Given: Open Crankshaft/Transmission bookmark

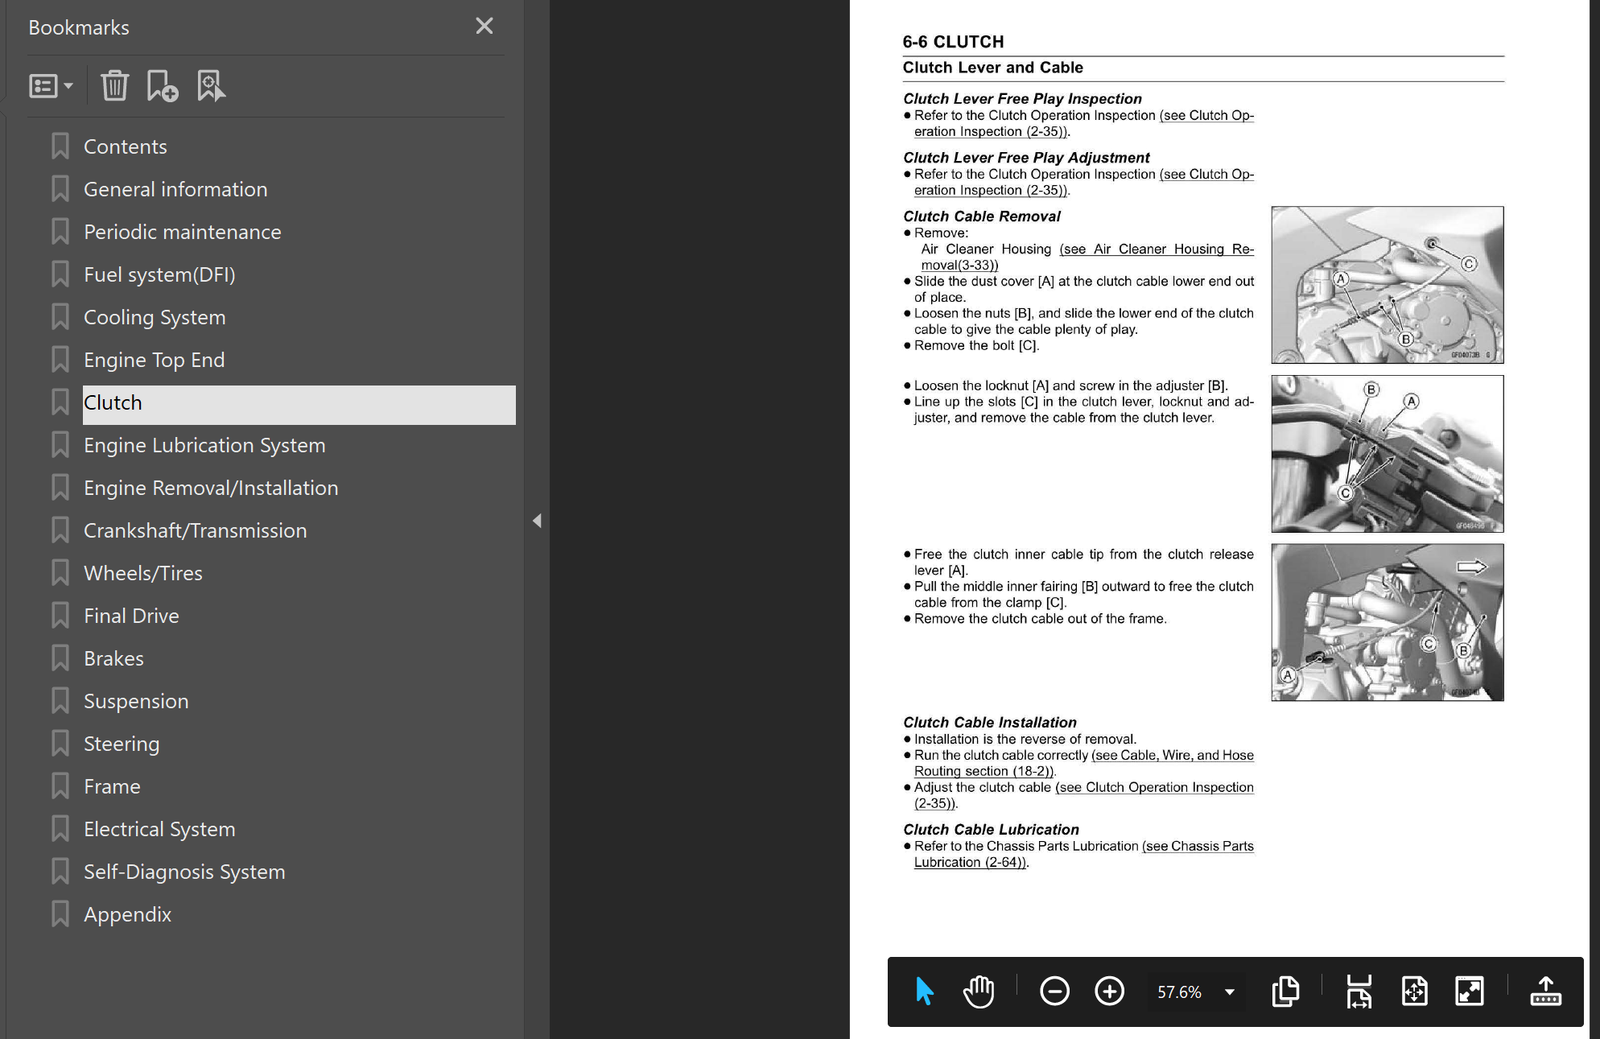Looking at the screenshot, I should tap(195, 531).
